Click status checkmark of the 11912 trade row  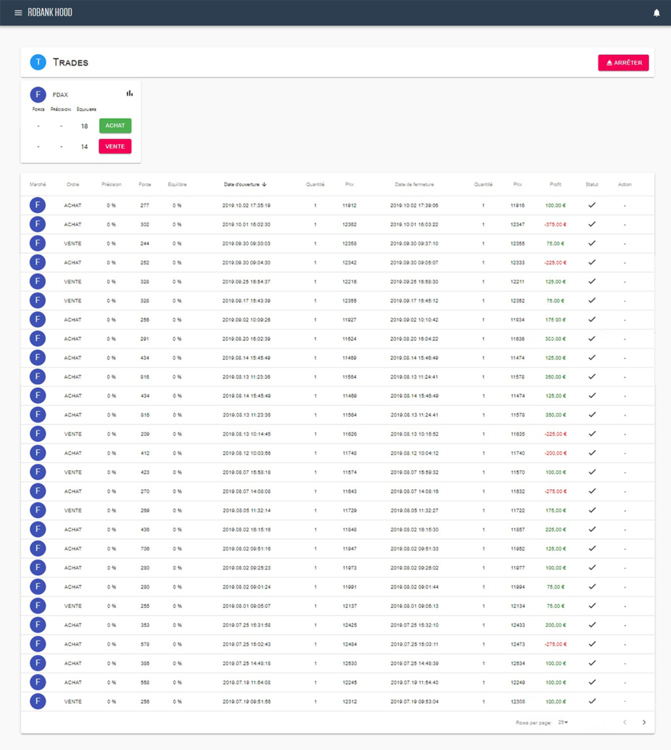tap(591, 205)
